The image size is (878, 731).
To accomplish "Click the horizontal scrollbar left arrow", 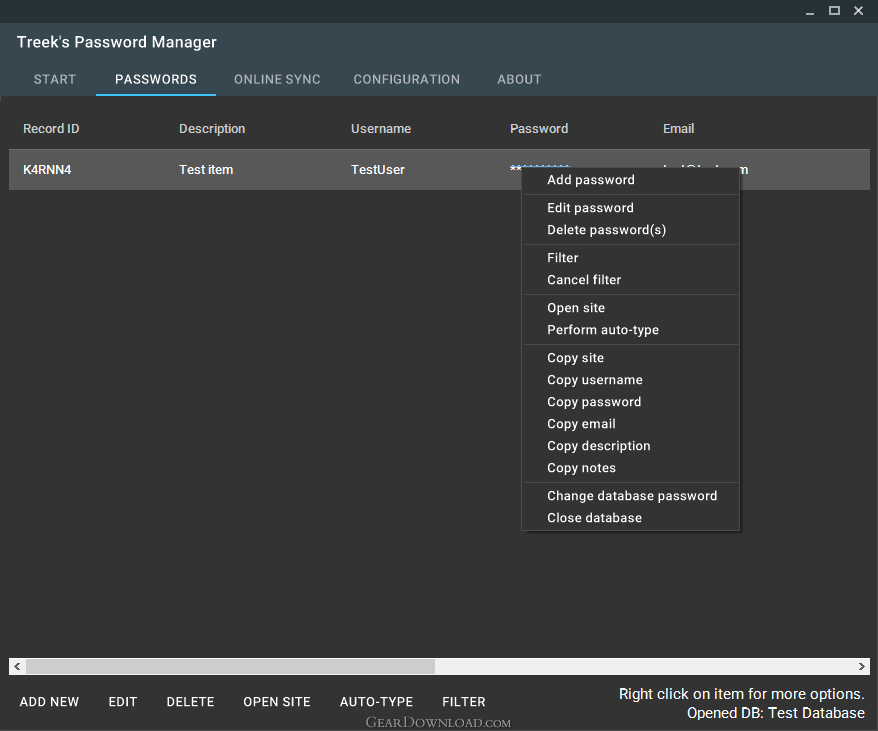I will (x=17, y=667).
